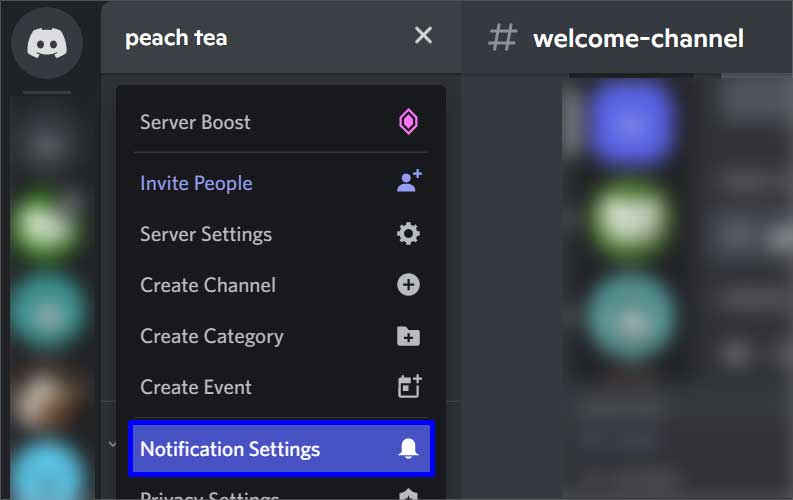The width and height of the screenshot is (793, 500).
Task: Choose Invite People from menu
Action: coord(281,183)
